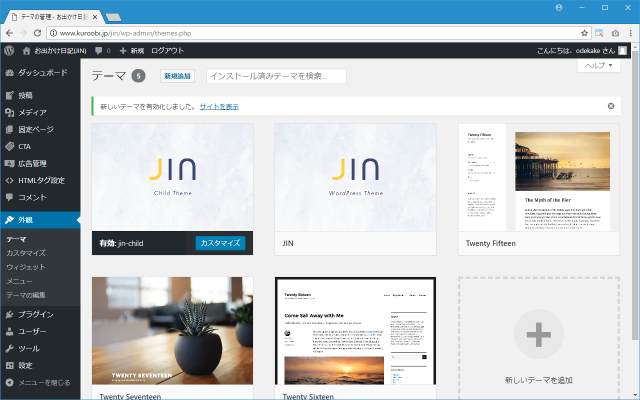Click the browser address bar URL

click(125, 33)
